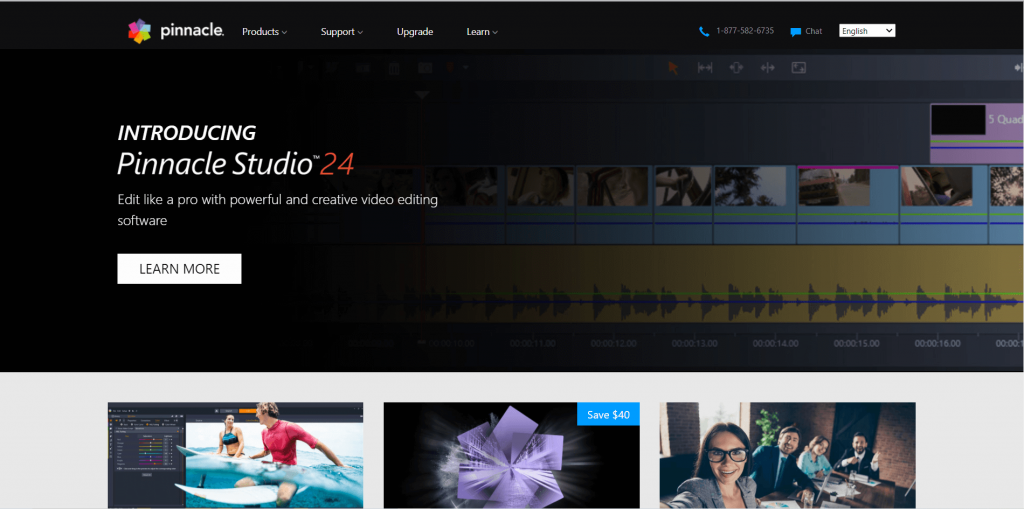Expand the Support menu
The image size is (1024, 509).
tap(342, 32)
